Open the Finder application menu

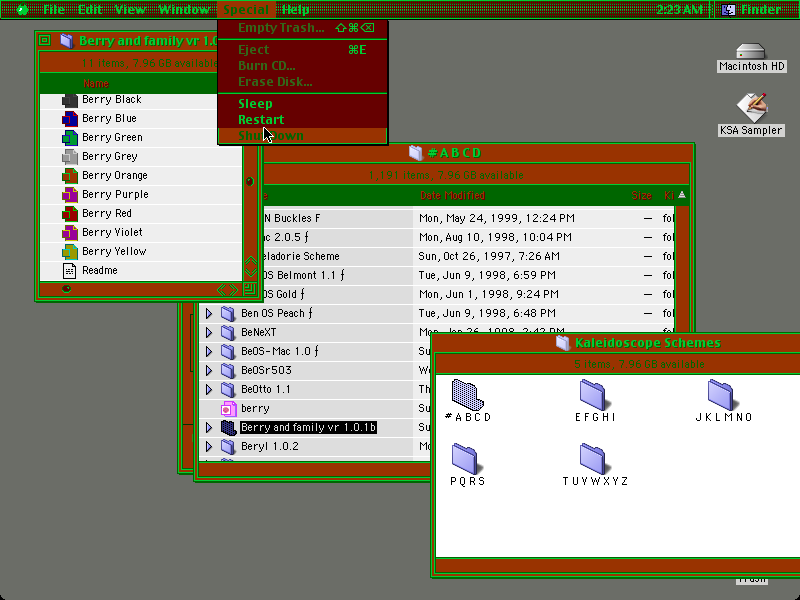tap(752, 9)
